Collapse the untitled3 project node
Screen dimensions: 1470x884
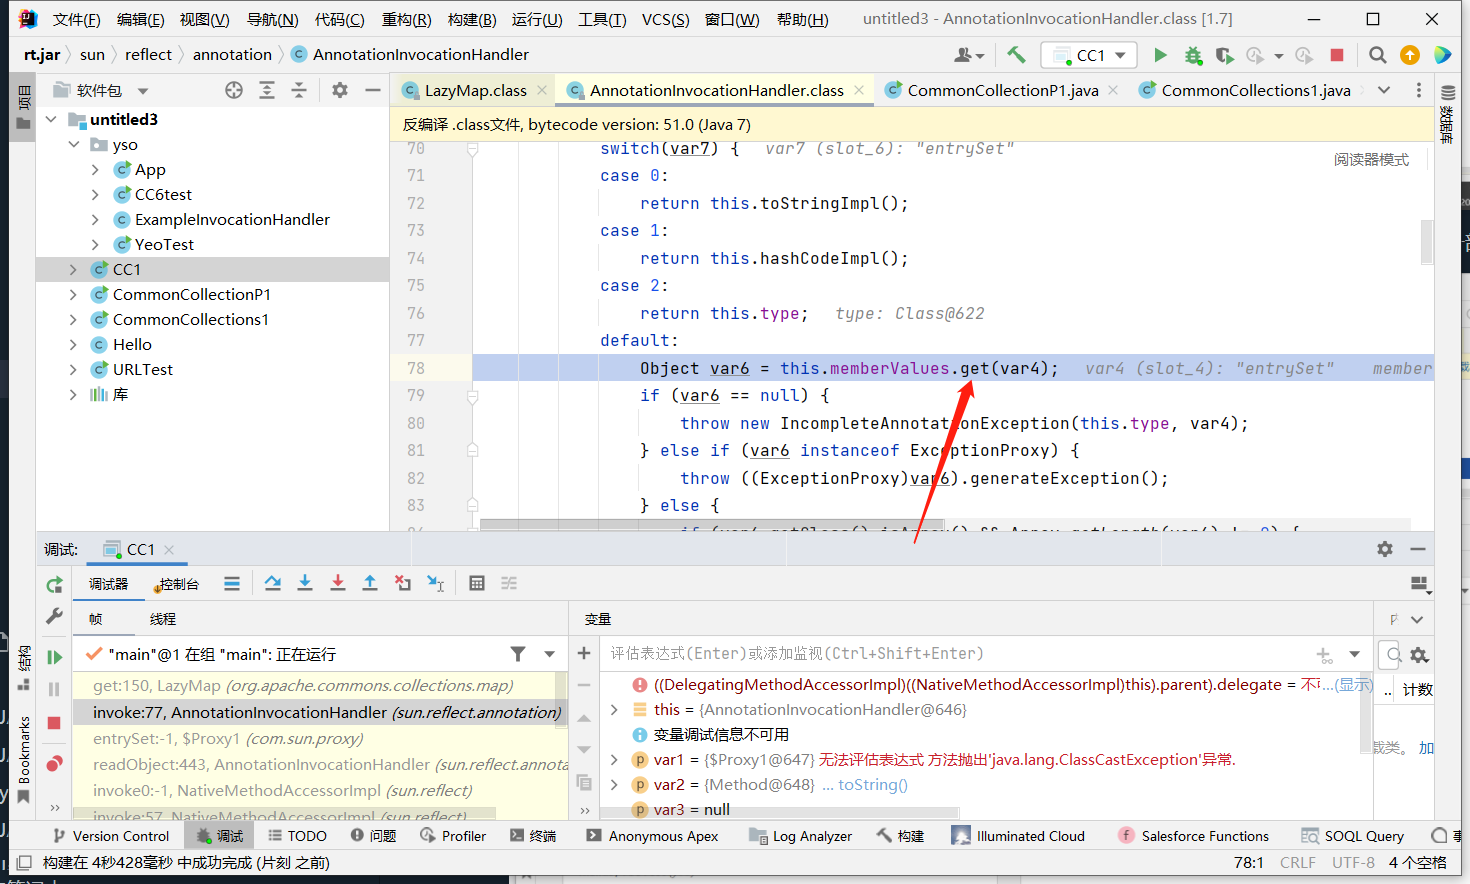(x=51, y=120)
